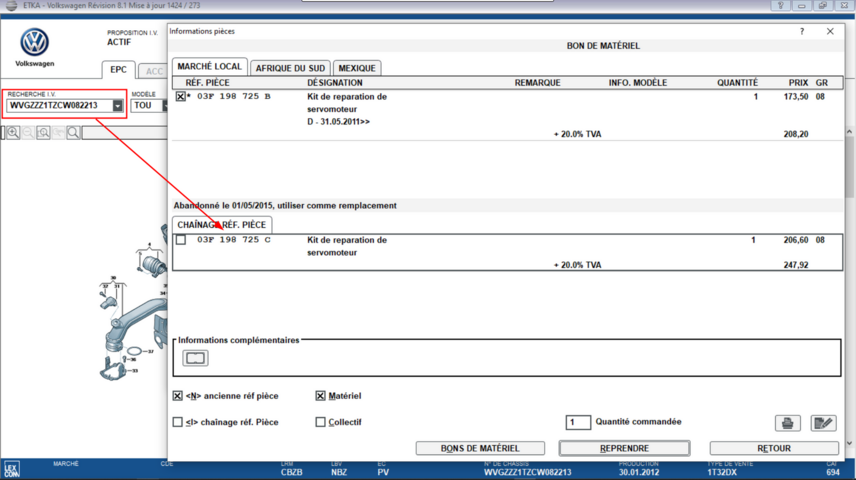Click the help question mark in dialog header

tap(802, 32)
